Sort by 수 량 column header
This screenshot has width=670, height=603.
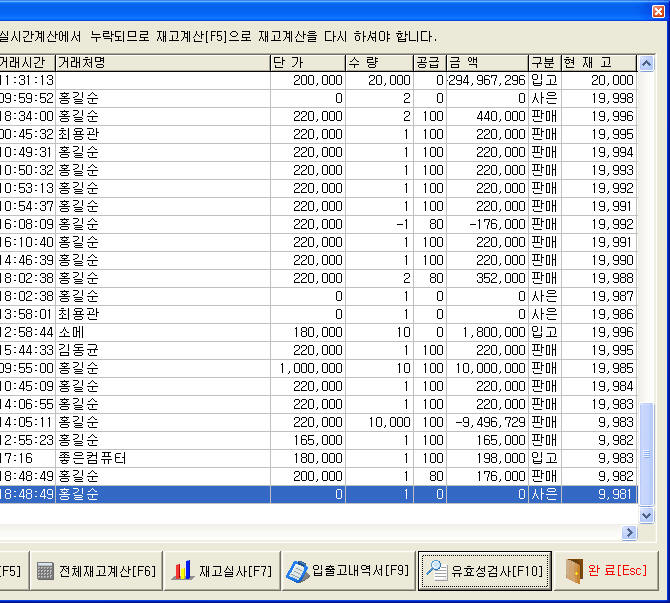(379, 63)
